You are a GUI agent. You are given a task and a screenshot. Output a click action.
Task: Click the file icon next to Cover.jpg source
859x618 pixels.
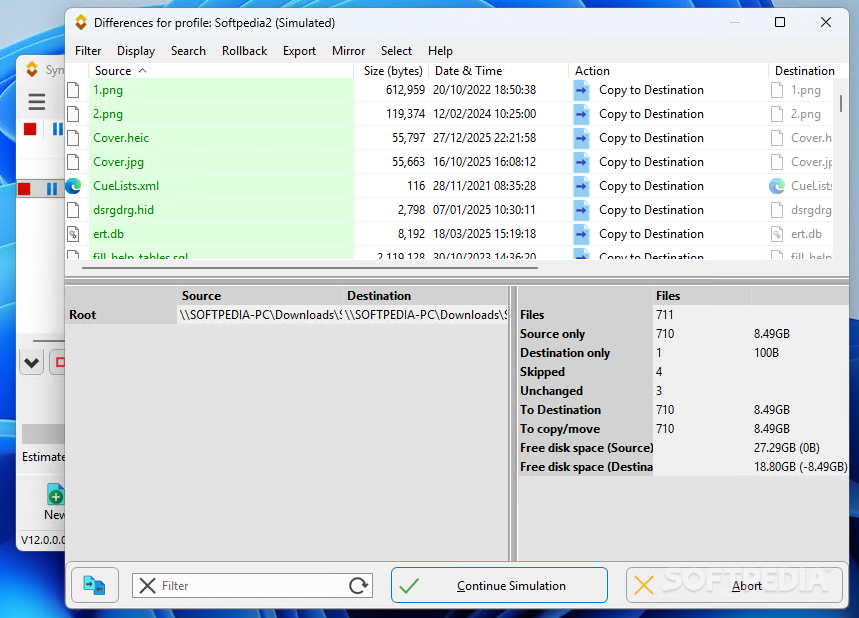(73, 162)
